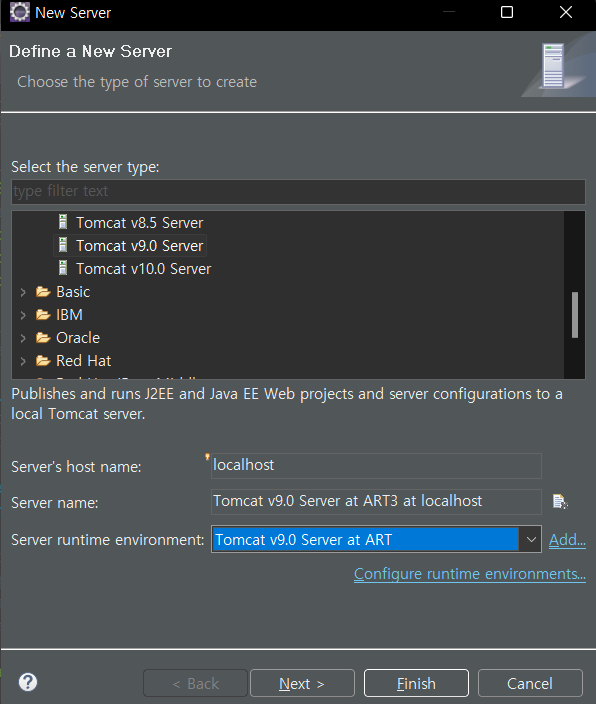
Task: Maximize the New Server window
Action: [507, 12]
